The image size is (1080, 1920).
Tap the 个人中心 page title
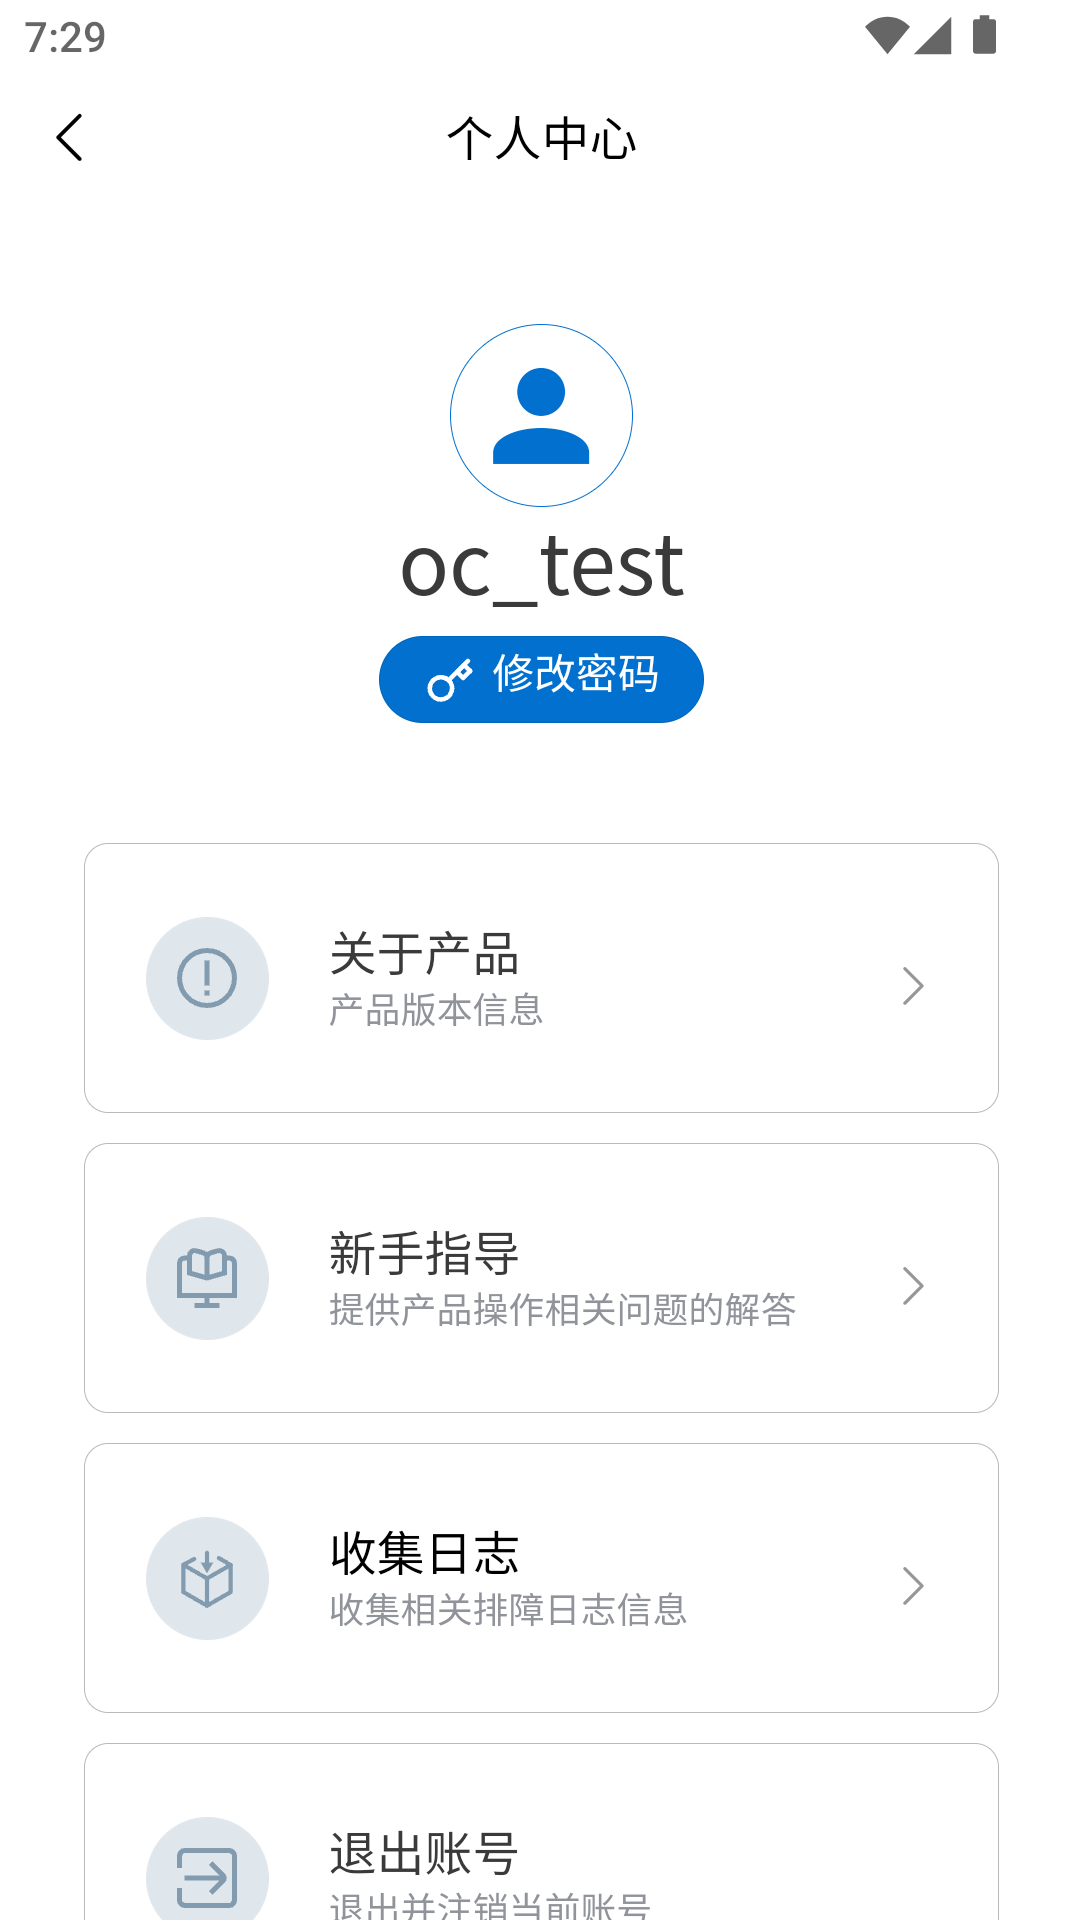point(541,139)
